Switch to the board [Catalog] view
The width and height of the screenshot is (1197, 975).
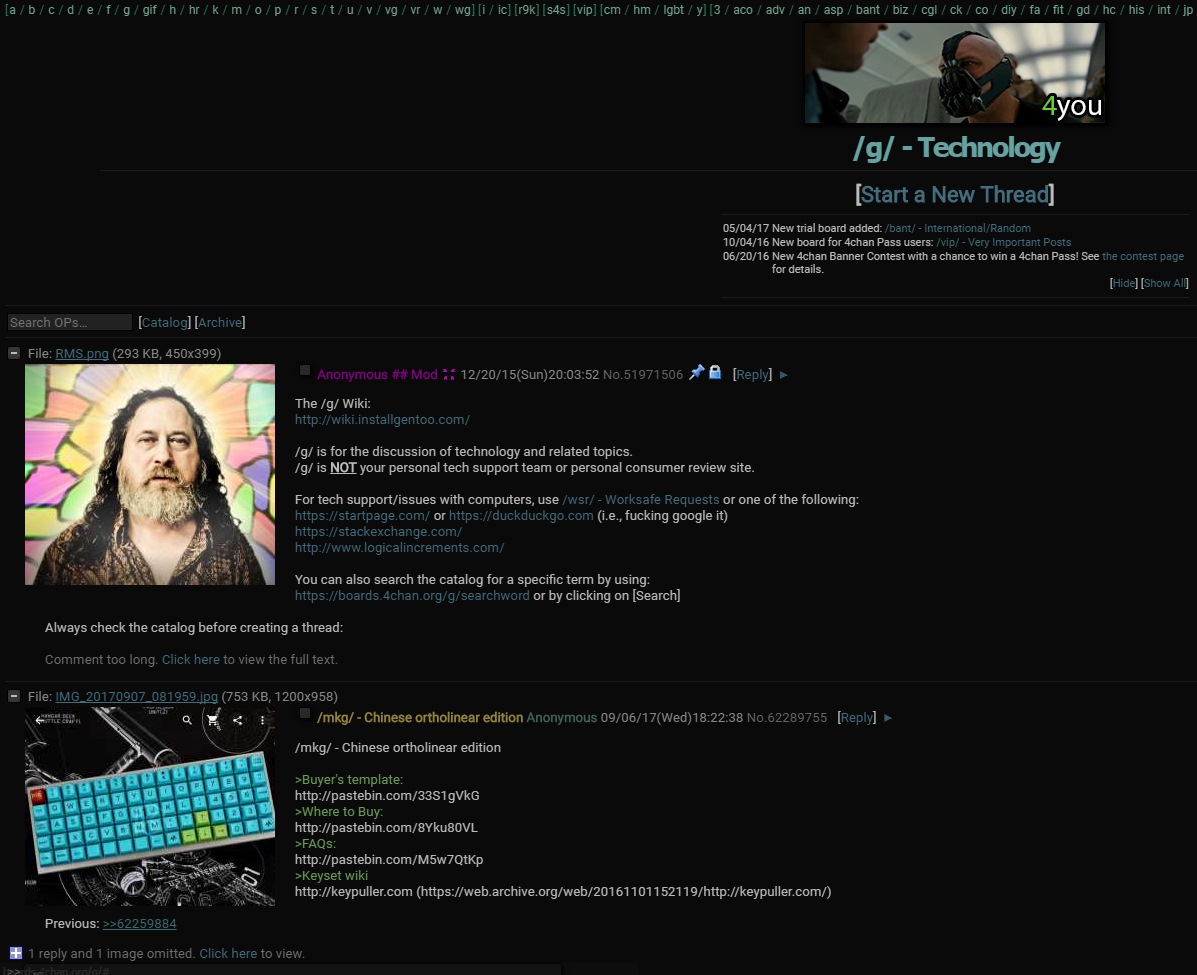pyautogui.click(x=164, y=322)
